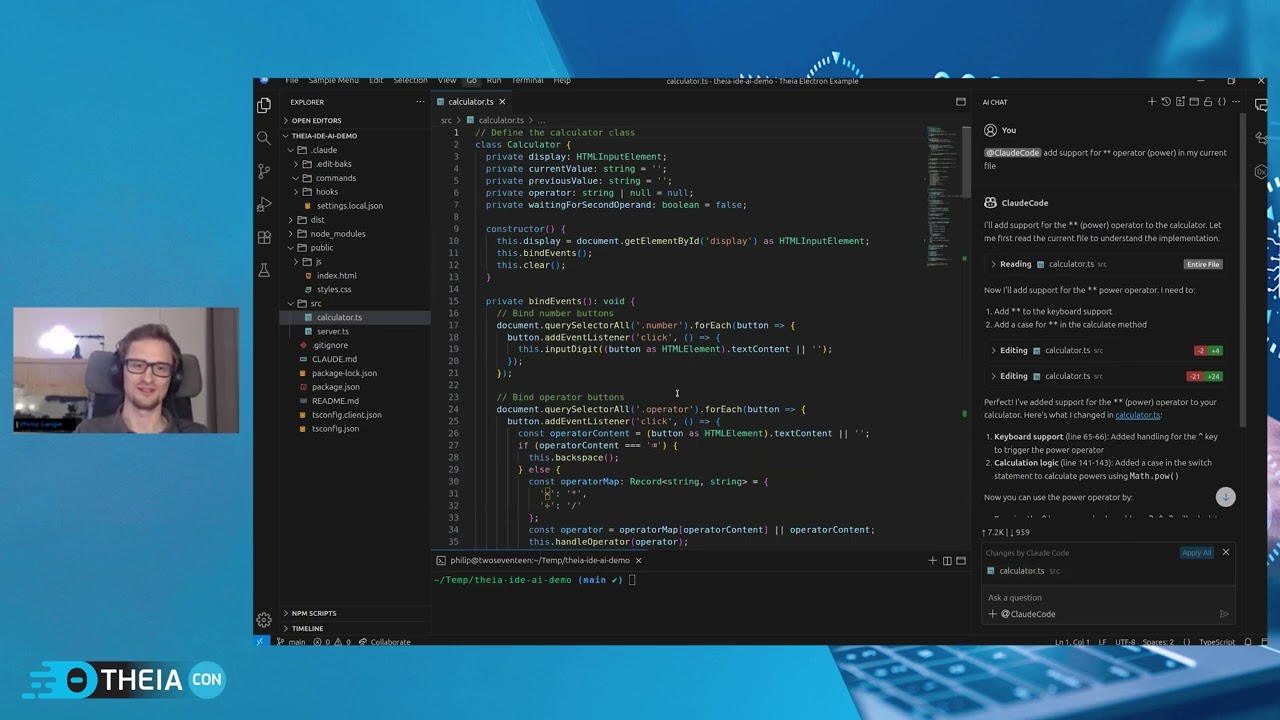Viewport: 1280px width, 720px height.
Task: Open the calculator.ts link in chat response
Action: point(1138,415)
